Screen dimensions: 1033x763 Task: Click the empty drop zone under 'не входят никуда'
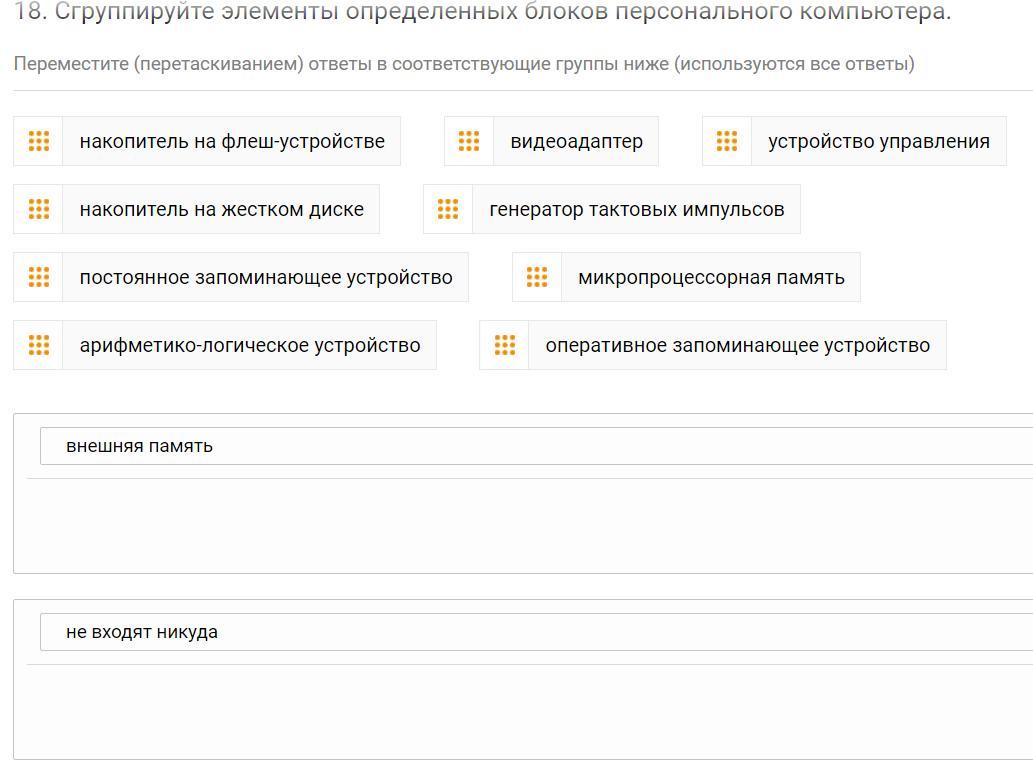(520, 710)
